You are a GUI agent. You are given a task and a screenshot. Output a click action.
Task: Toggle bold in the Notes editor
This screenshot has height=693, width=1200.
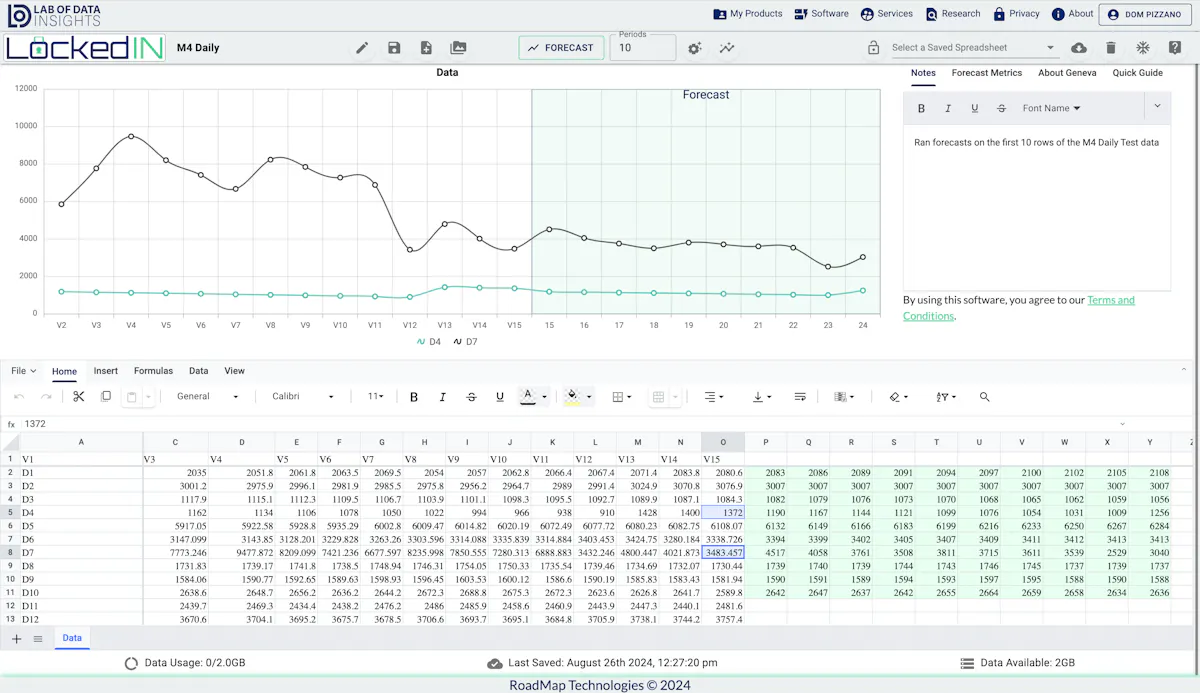click(921, 108)
